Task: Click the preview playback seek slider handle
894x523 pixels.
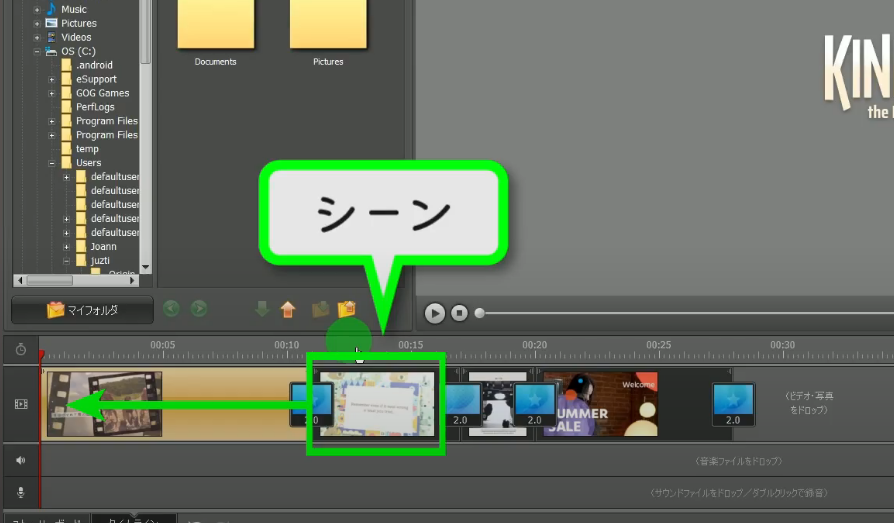Action: (480, 313)
